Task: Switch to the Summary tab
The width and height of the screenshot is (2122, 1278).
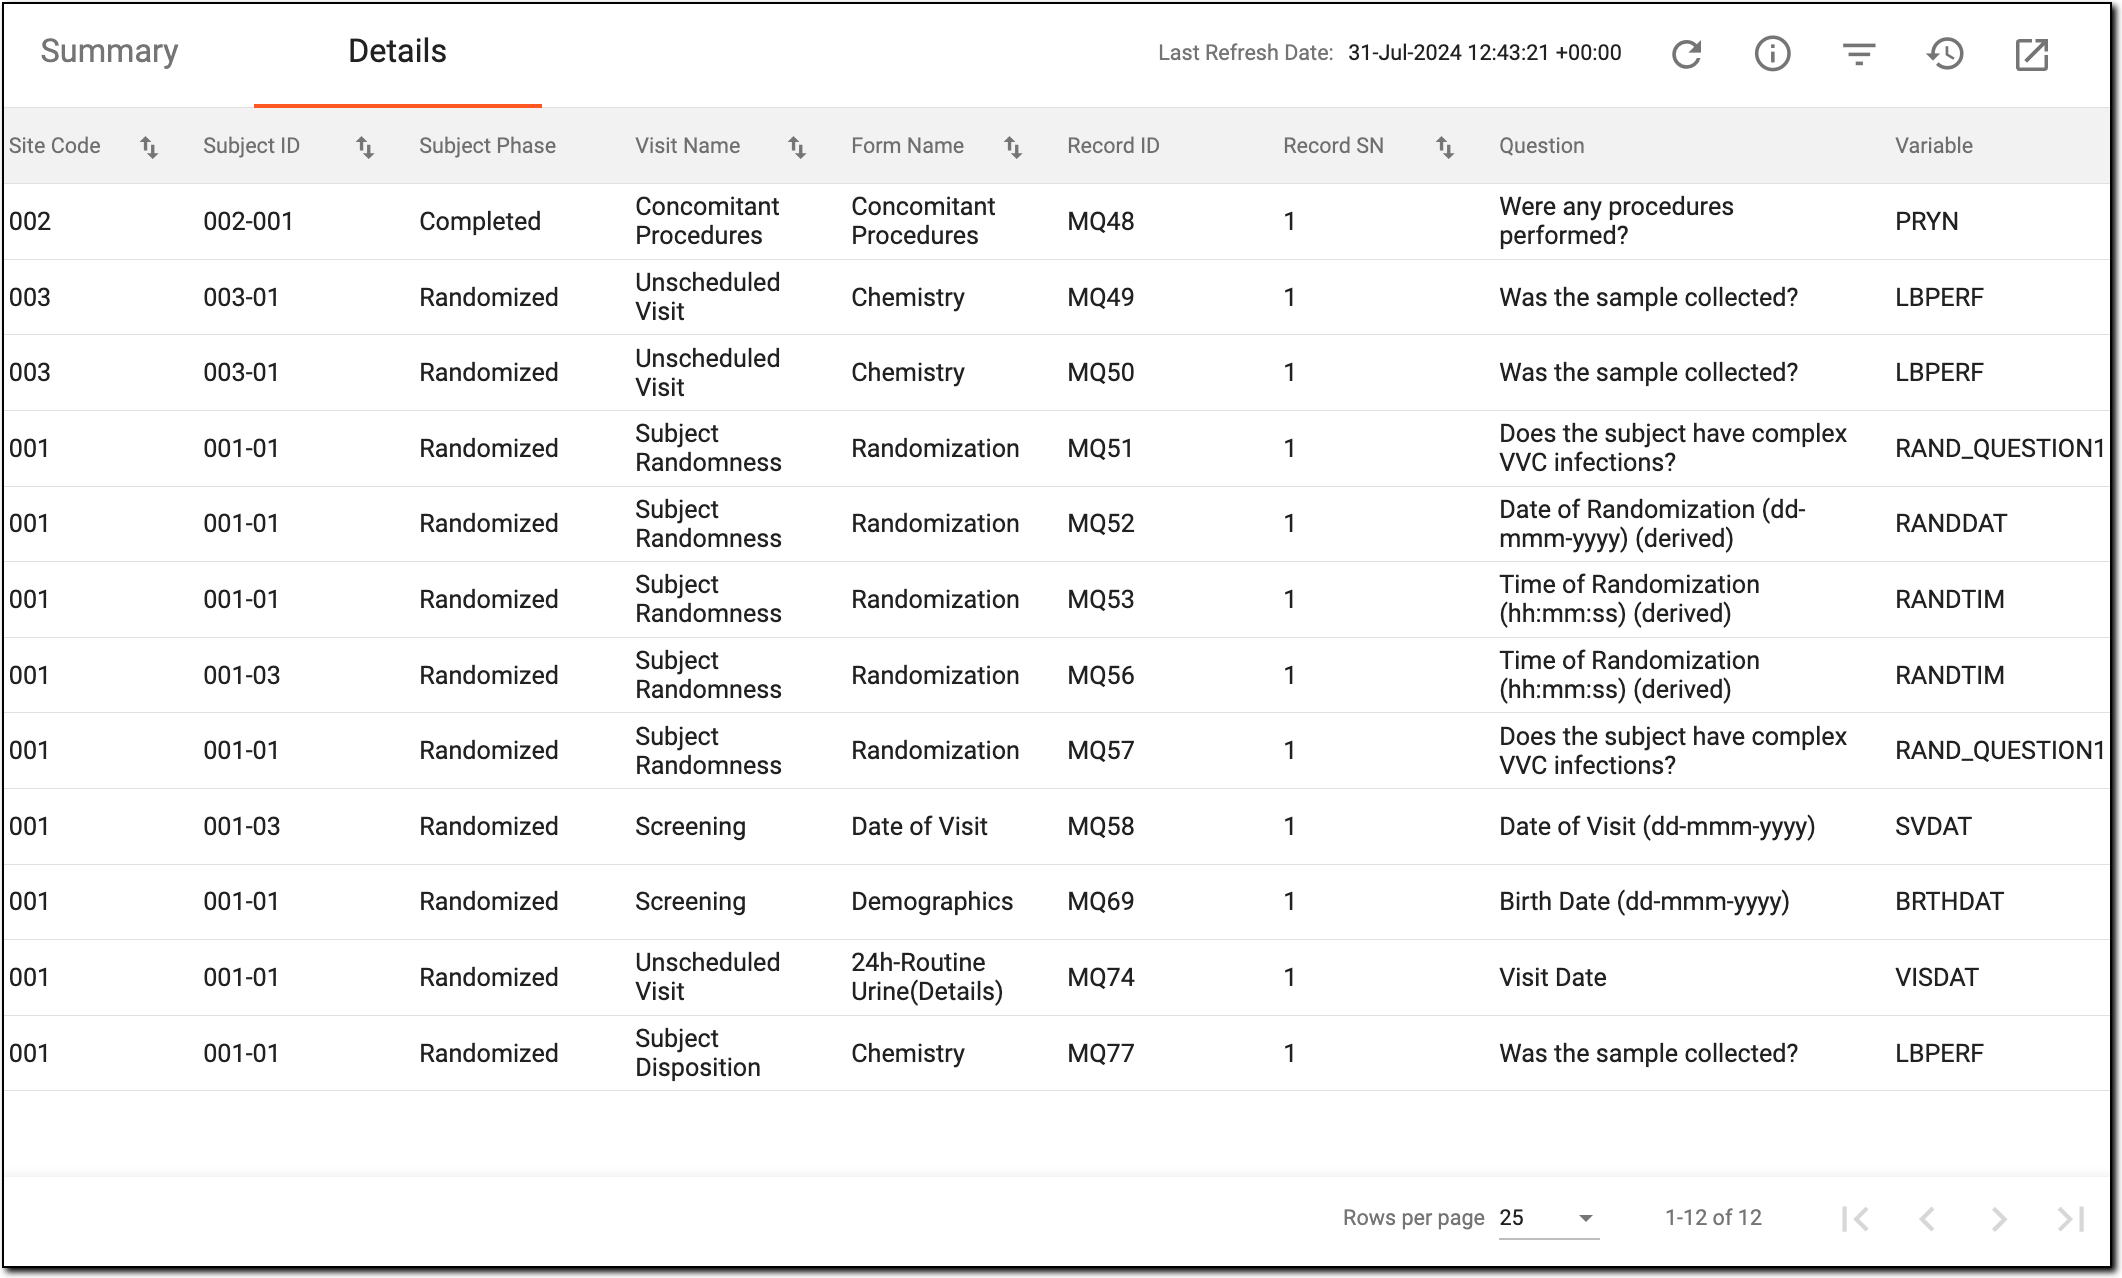Action: (109, 51)
